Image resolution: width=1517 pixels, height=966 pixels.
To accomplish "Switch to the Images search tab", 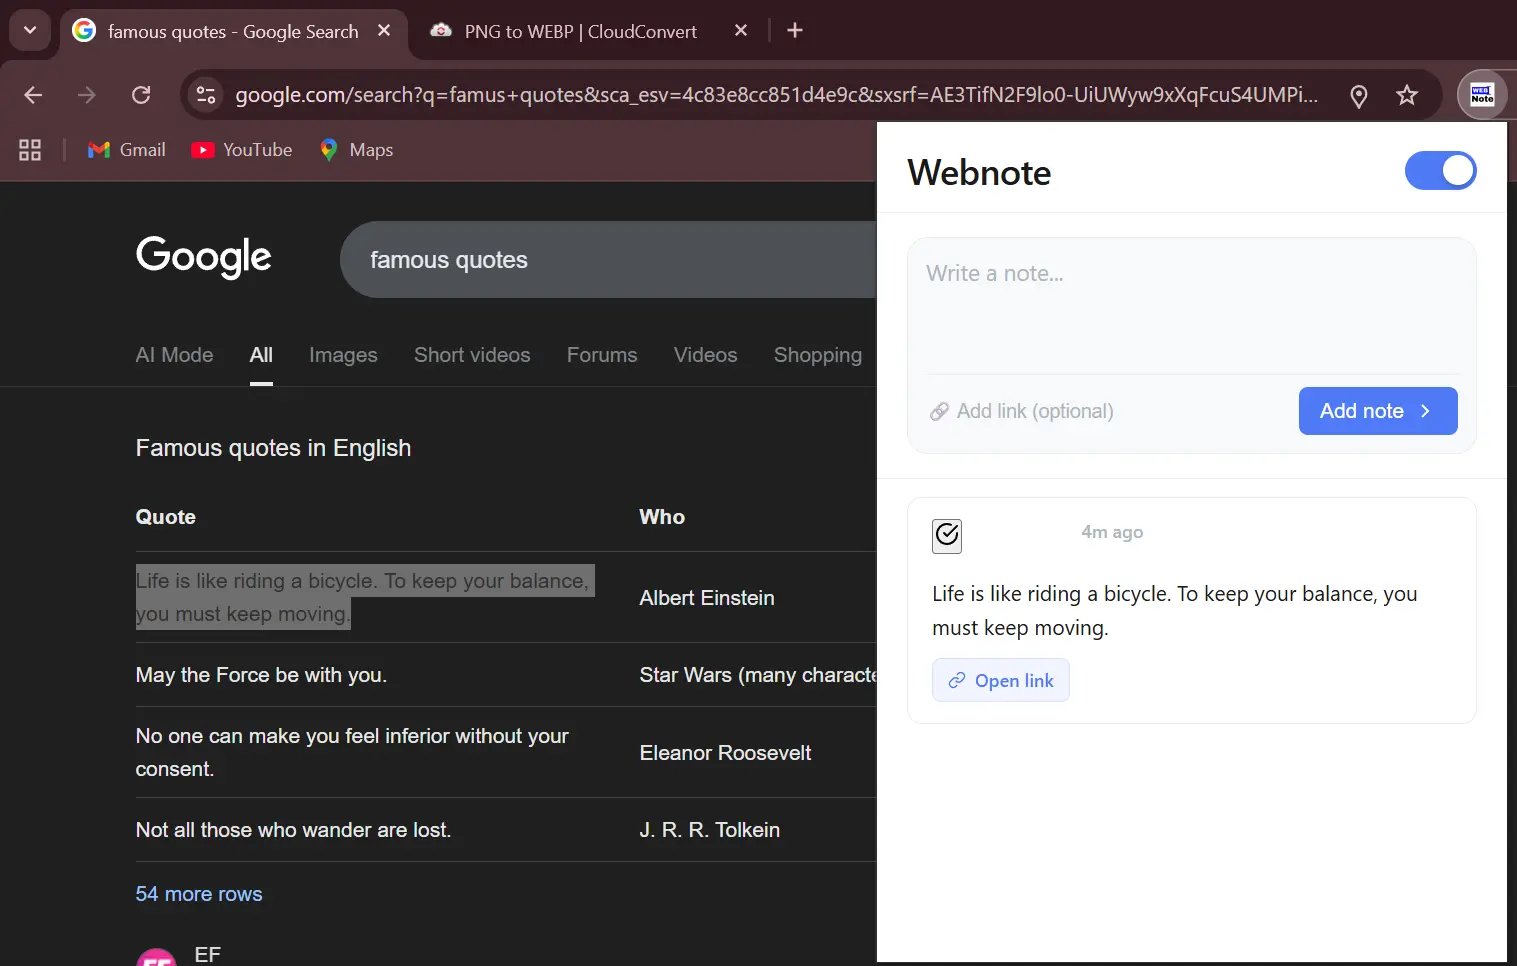I will point(343,355).
